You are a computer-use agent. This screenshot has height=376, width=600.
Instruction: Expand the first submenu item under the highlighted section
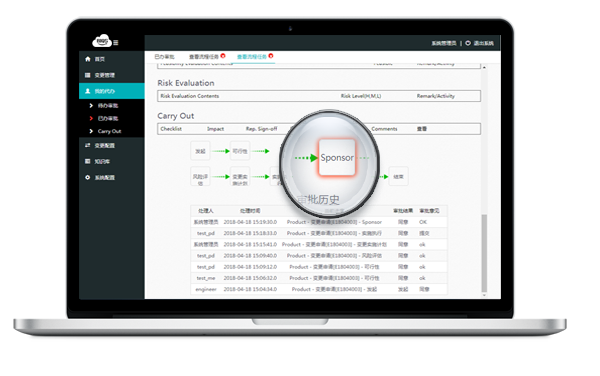tap(104, 105)
